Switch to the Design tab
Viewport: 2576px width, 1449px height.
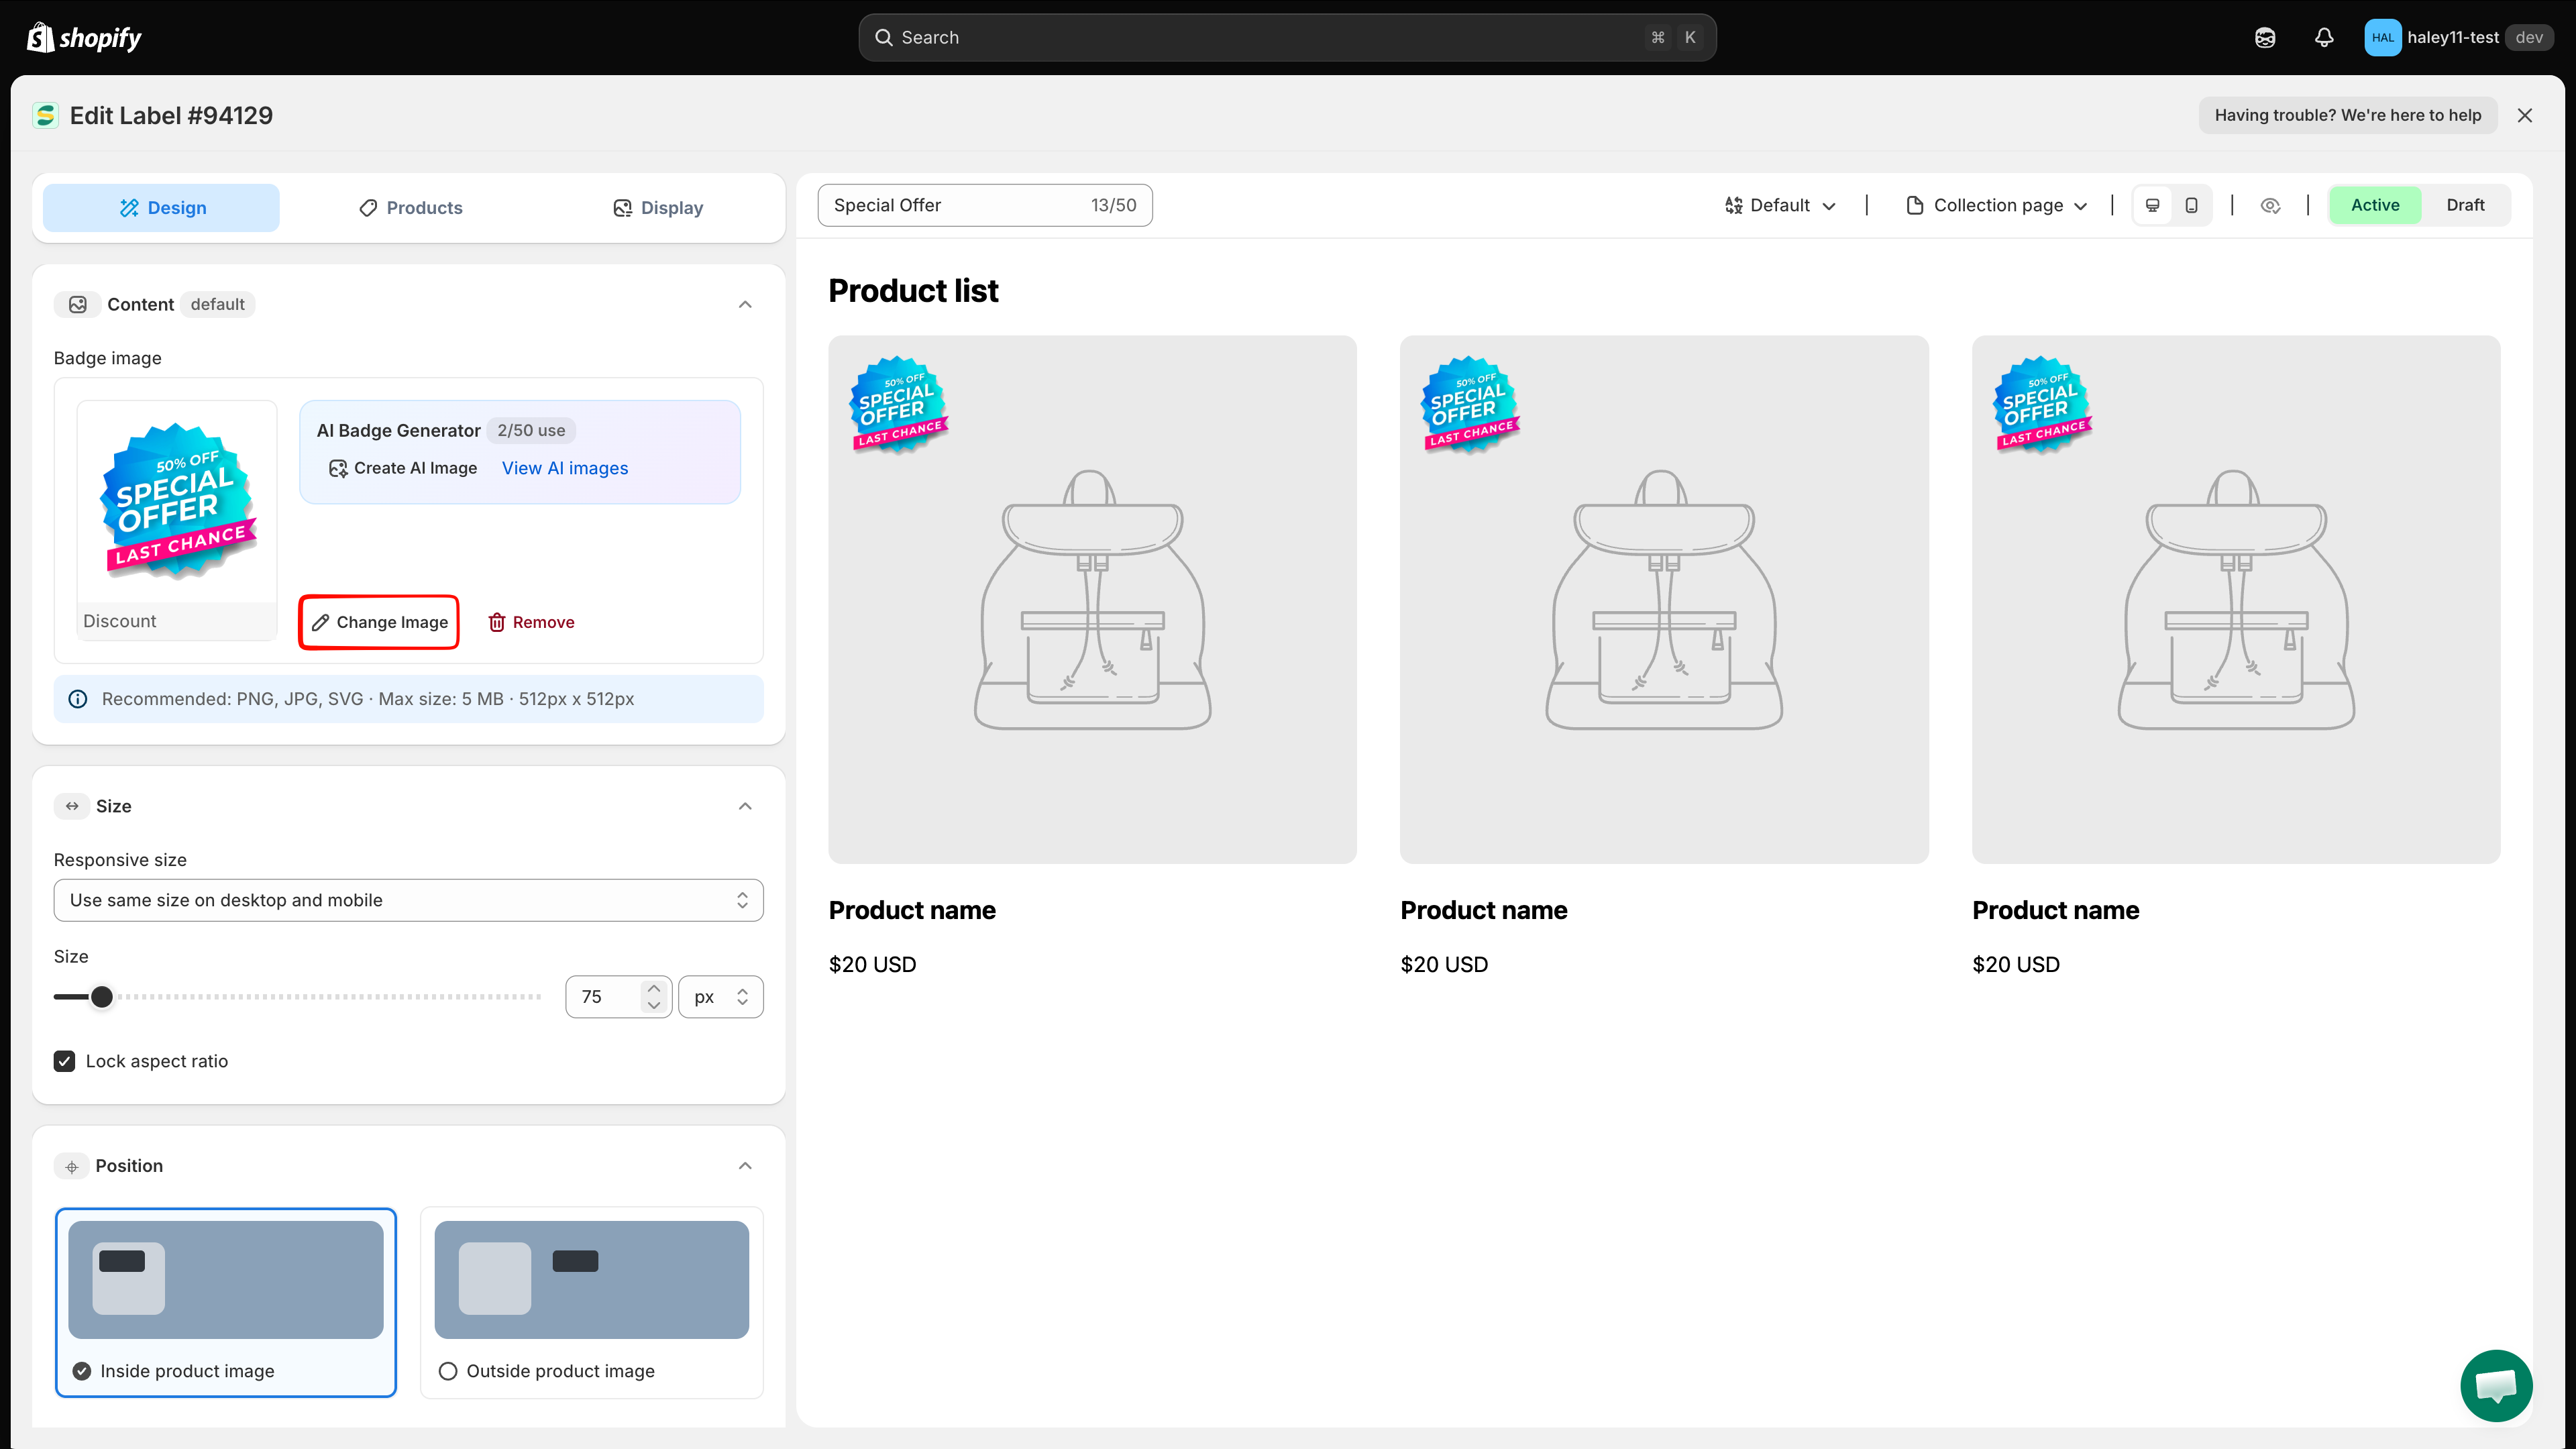tap(162, 208)
